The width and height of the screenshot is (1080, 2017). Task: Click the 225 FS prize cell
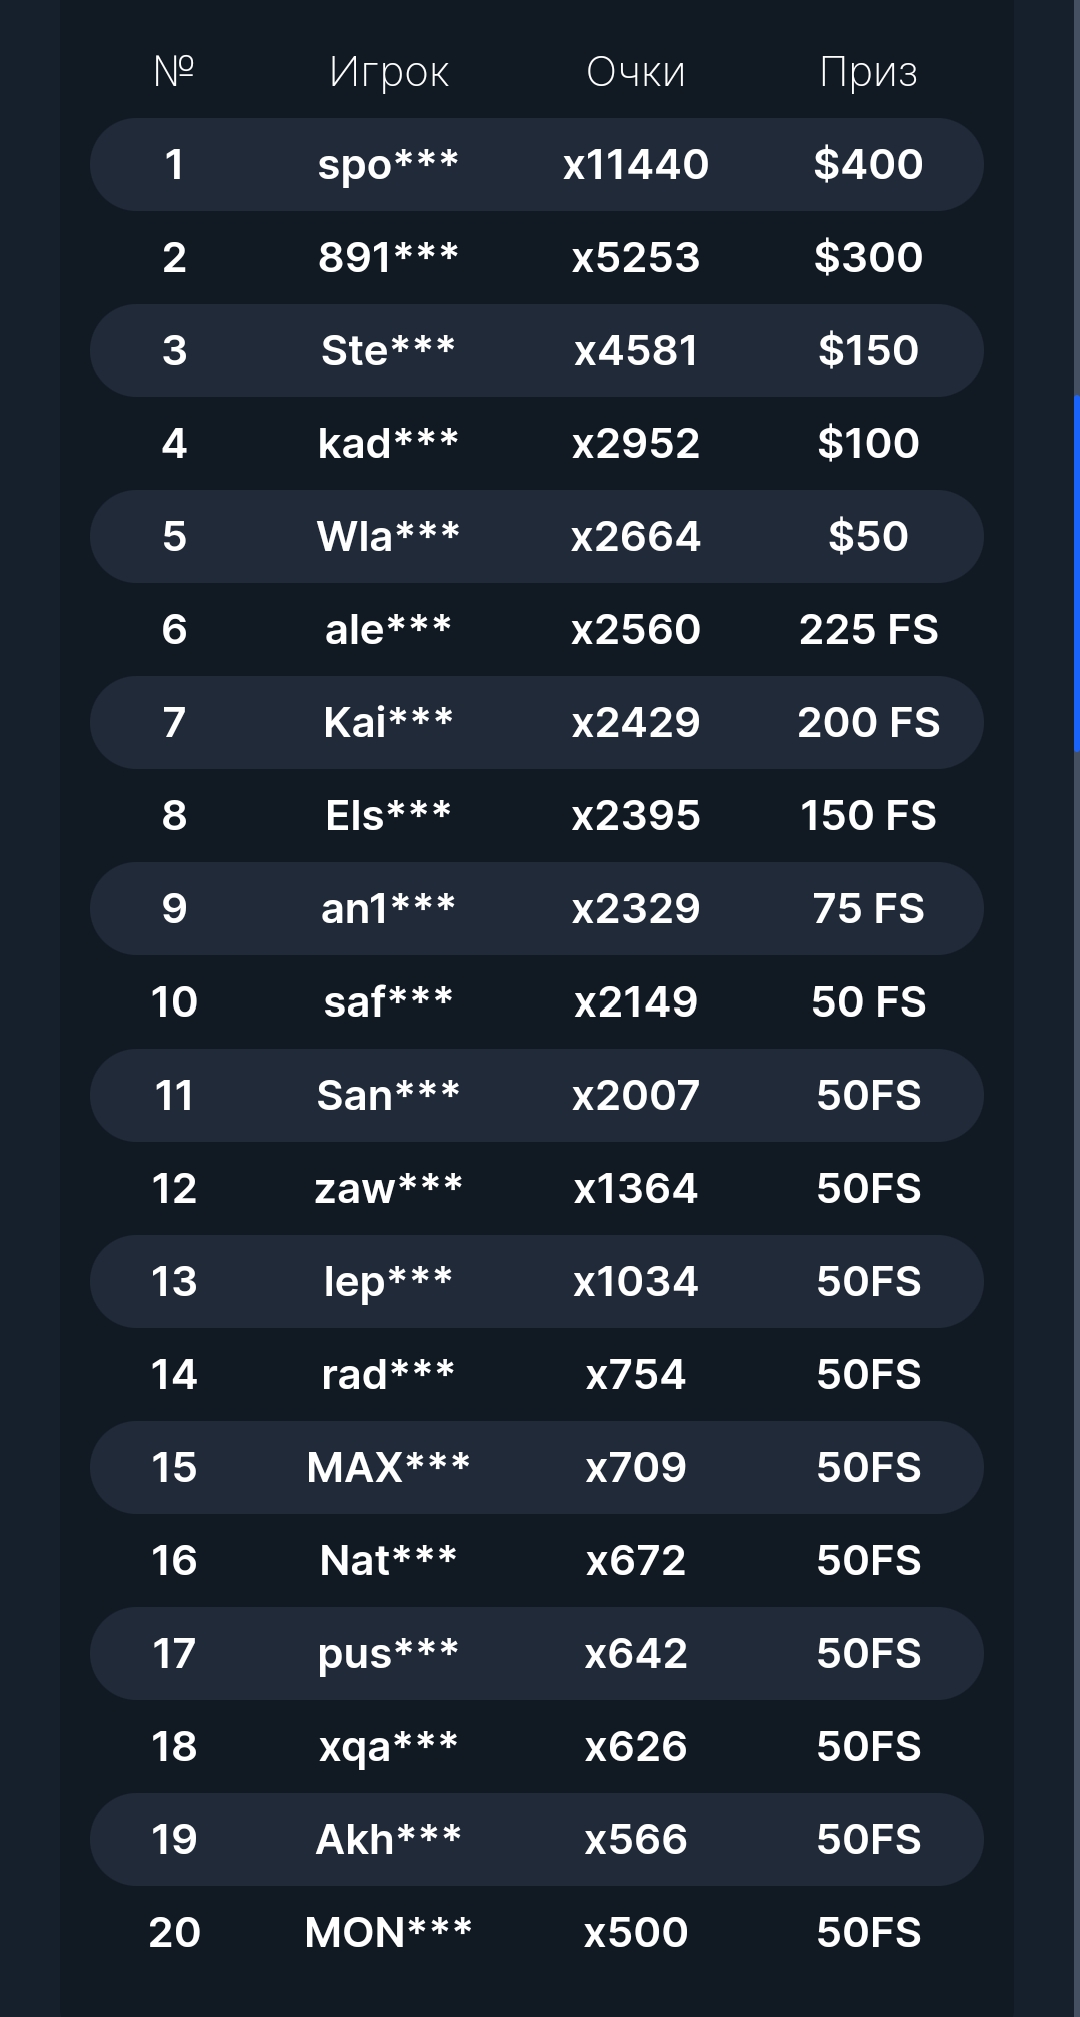(868, 630)
